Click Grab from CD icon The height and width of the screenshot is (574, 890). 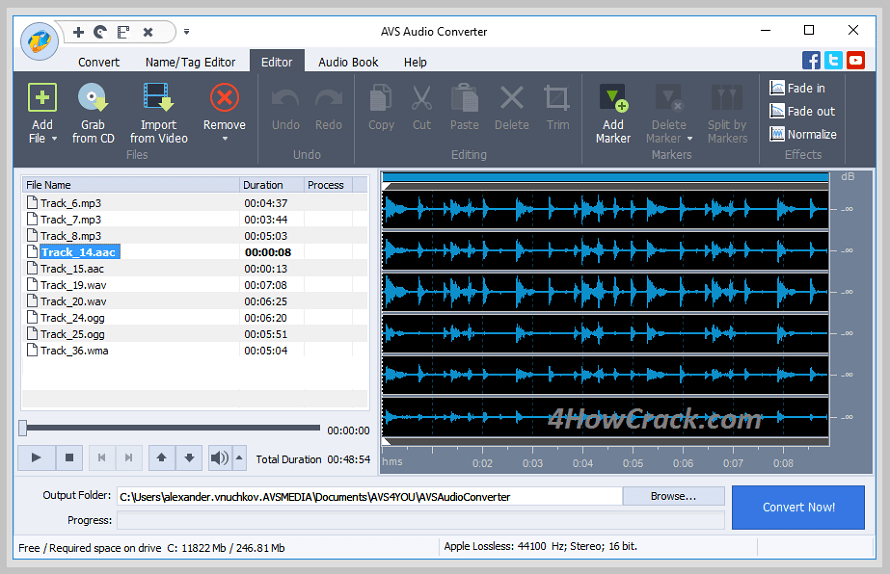(93, 98)
